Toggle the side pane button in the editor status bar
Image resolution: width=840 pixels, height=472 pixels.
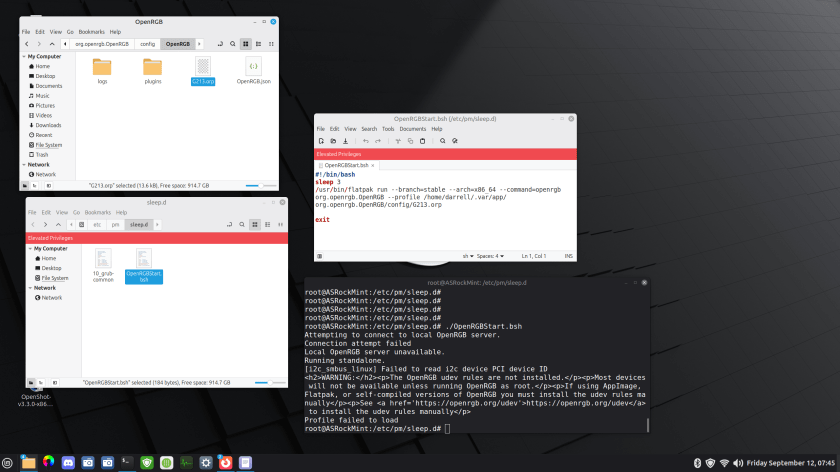[320, 256]
